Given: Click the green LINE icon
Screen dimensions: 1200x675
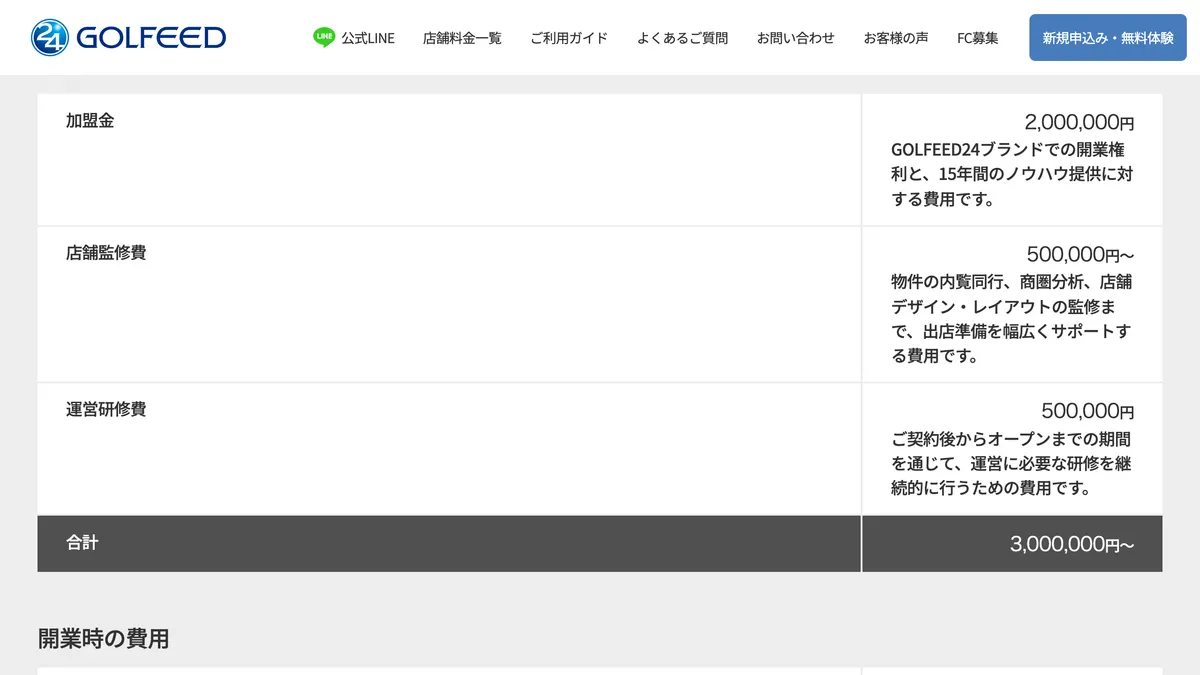Looking at the screenshot, I should click(x=324, y=38).
